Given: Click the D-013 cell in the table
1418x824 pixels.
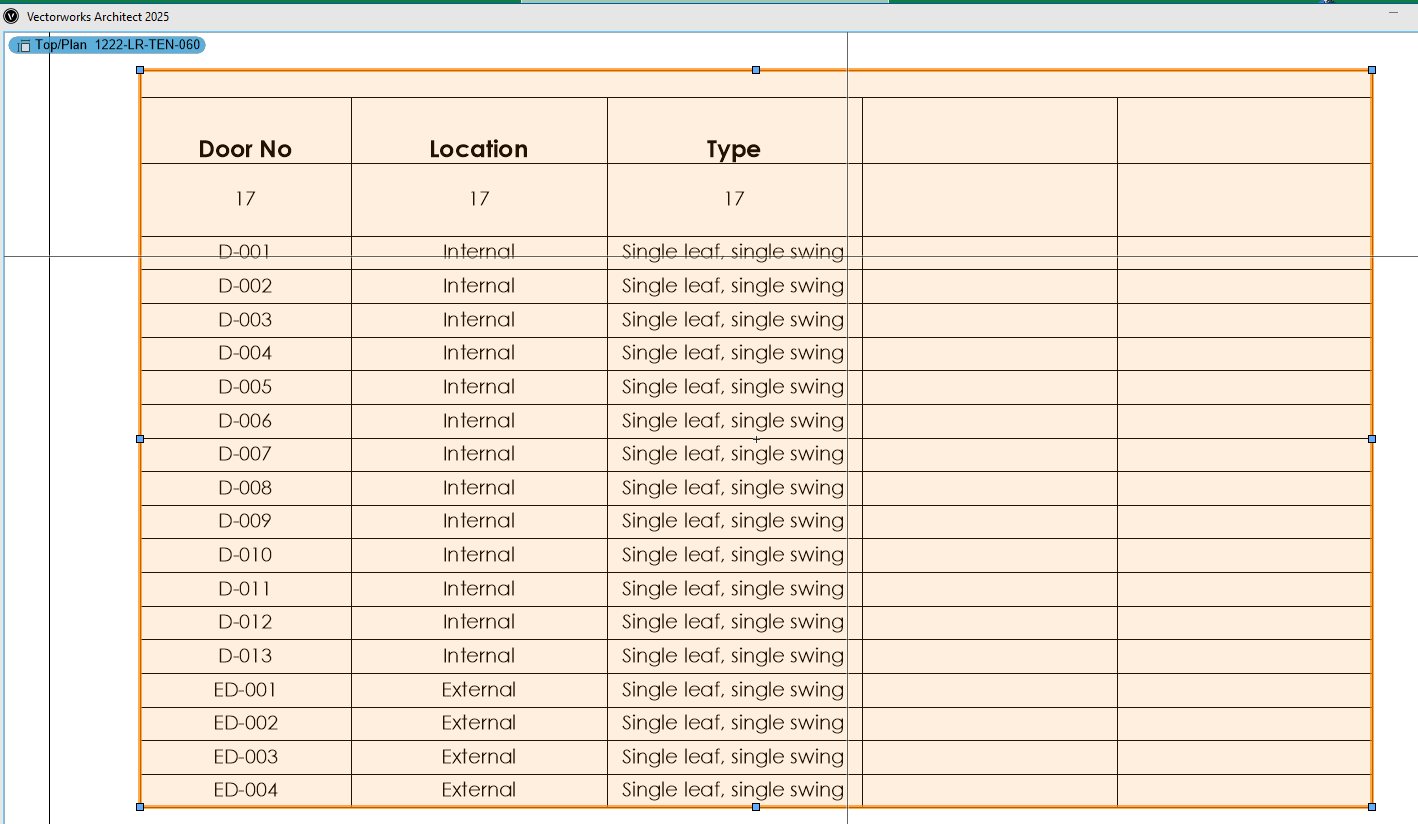Looking at the screenshot, I should pos(245,656).
